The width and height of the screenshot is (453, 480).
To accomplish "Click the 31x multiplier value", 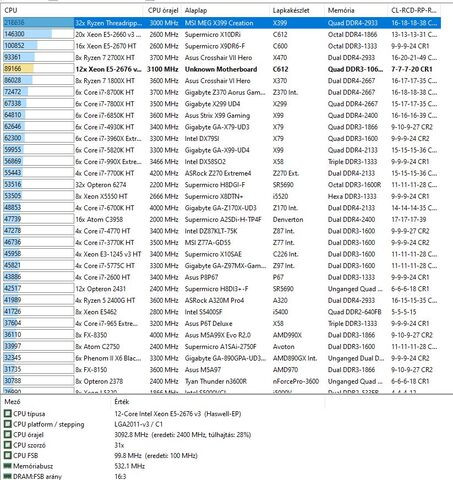I will [119, 445].
